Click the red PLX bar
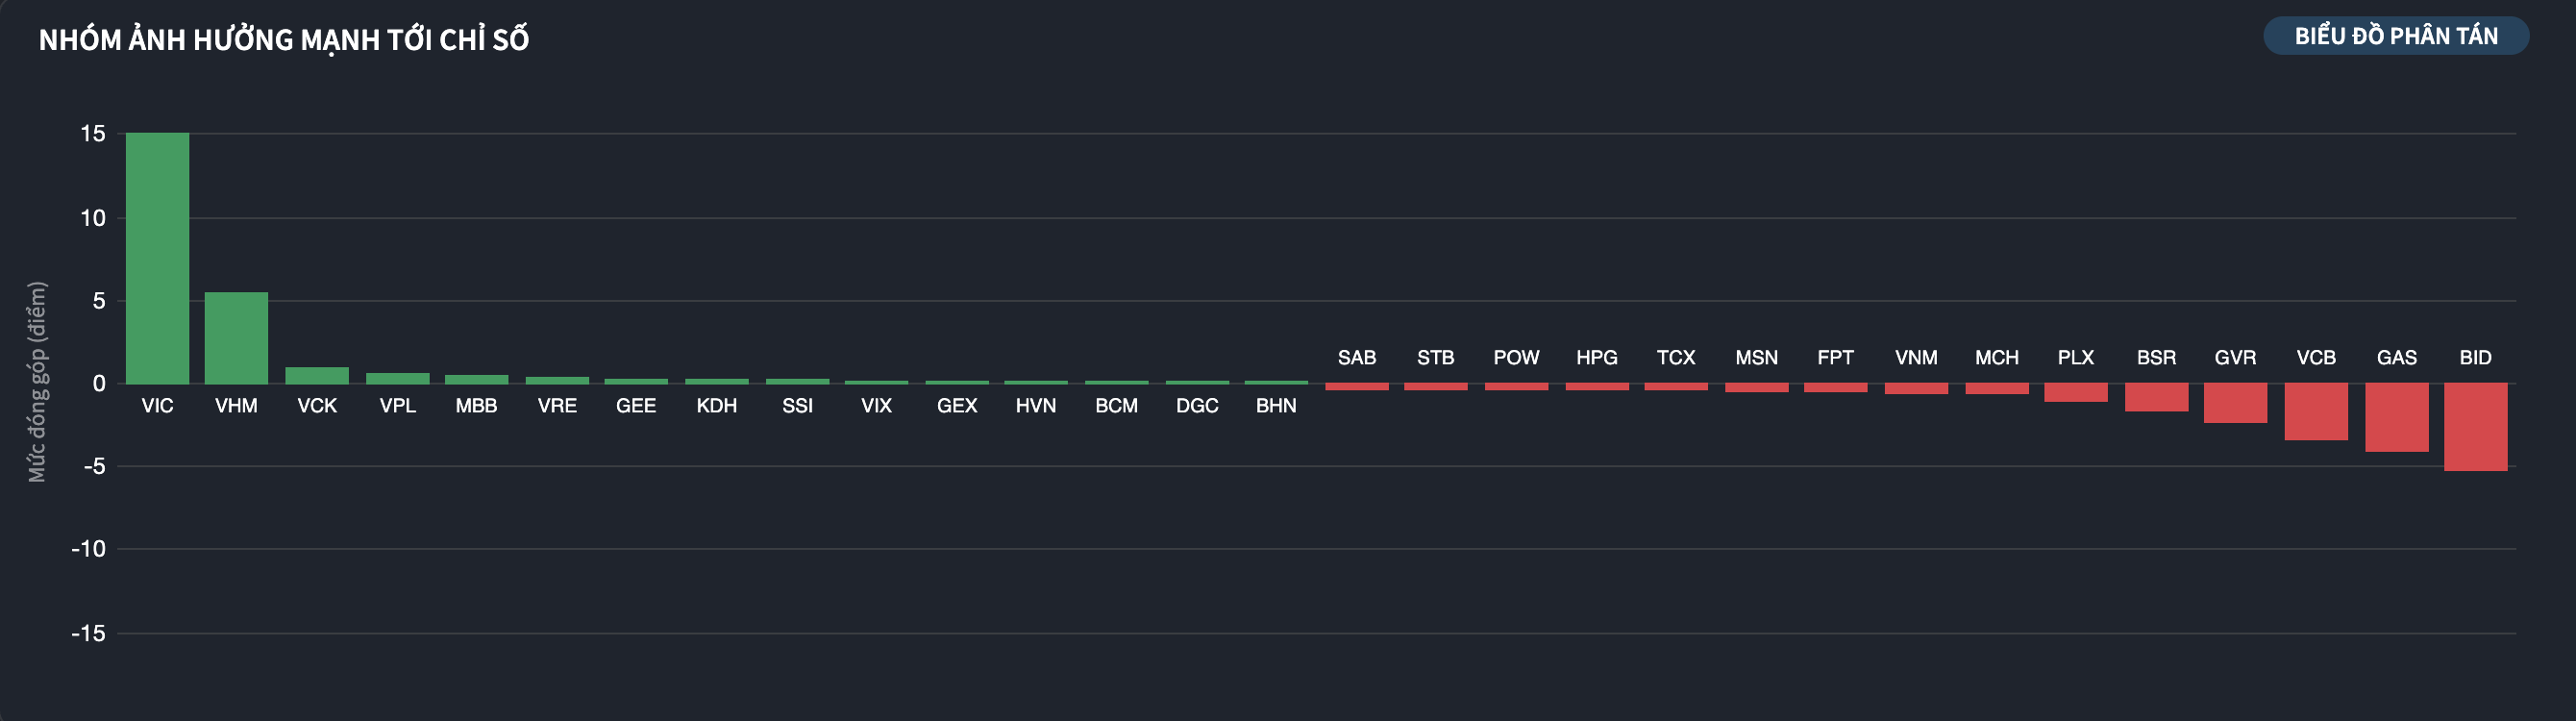This screenshot has height=721, width=2576. point(2076,393)
